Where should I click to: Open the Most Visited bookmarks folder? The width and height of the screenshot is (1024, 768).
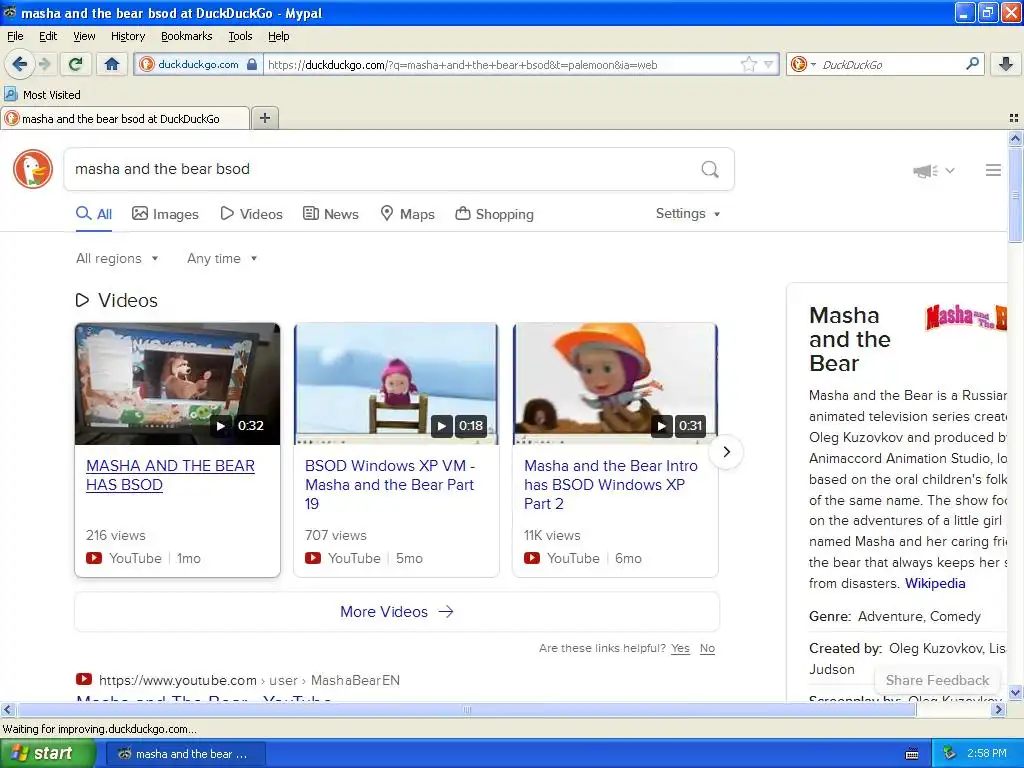click(x=43, y=95)
